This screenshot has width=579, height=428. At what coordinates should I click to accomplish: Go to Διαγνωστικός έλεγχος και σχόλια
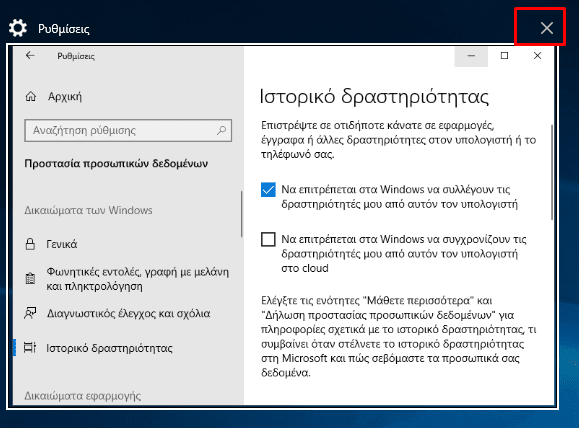click(x=128, y=313)
